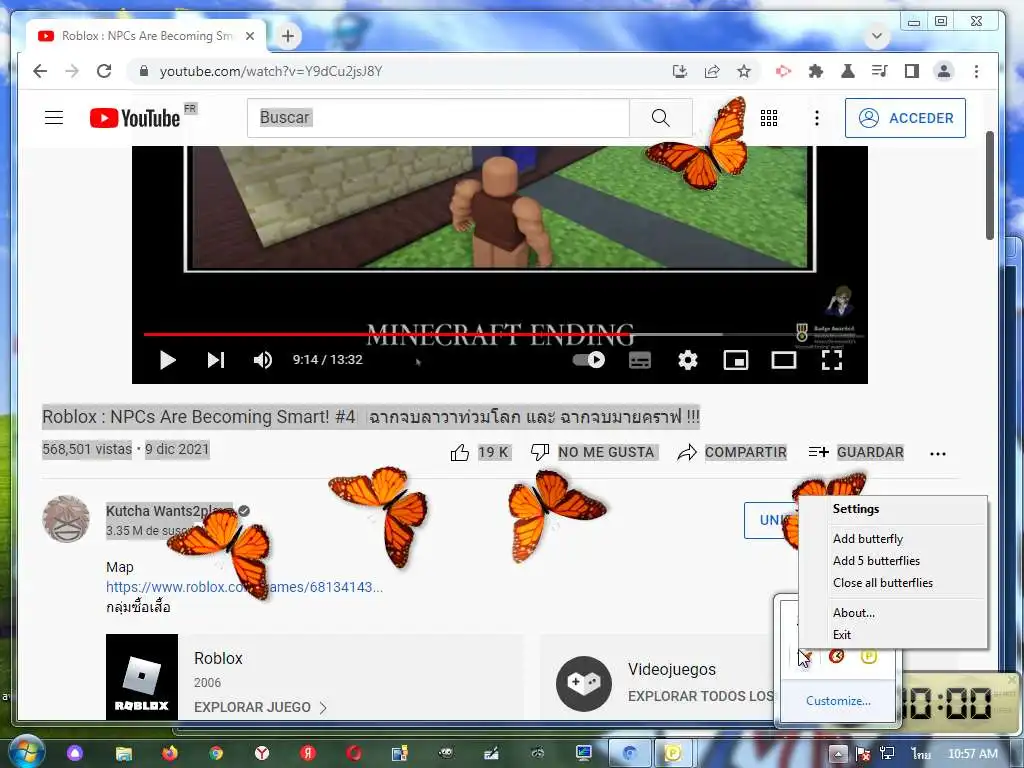The image size is (1024, 768).
Task: Toggle subtitles in the video player
Action: click(x=639, y=360)
